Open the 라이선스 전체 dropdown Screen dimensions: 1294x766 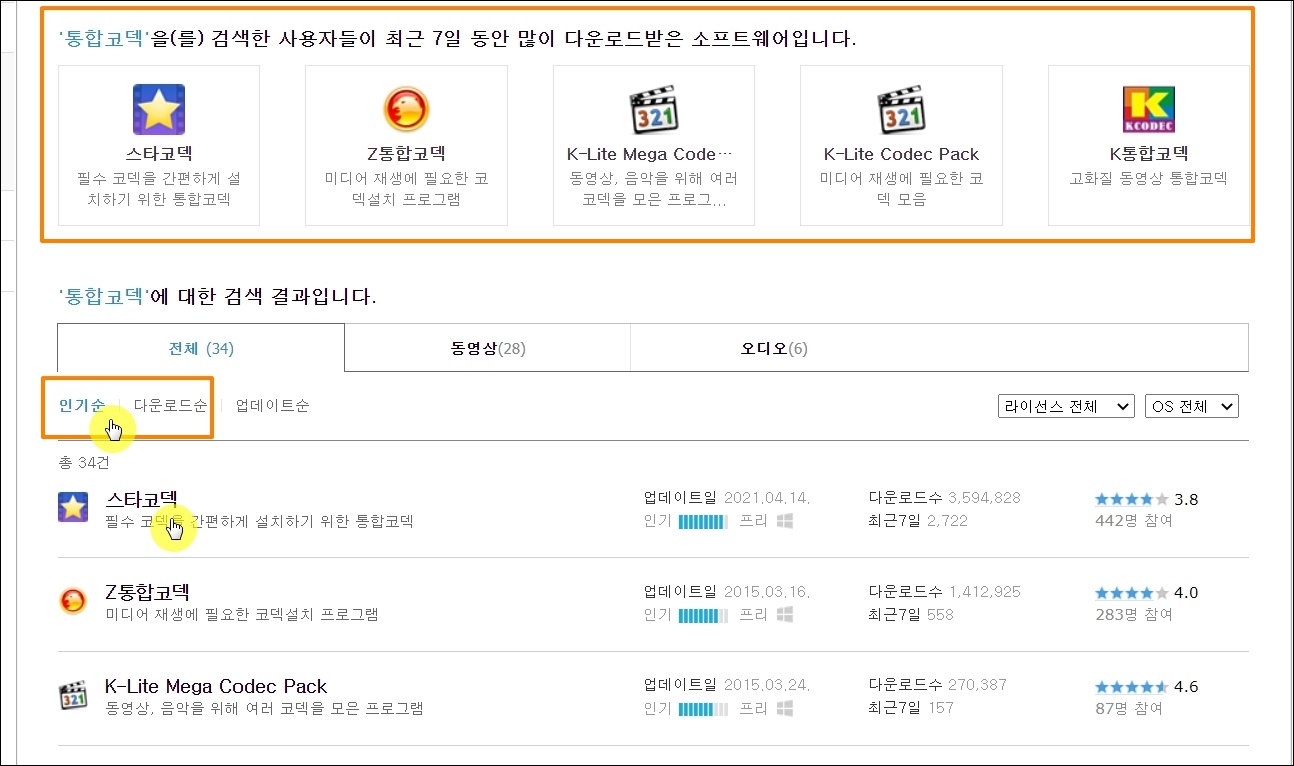point(1066,406)
